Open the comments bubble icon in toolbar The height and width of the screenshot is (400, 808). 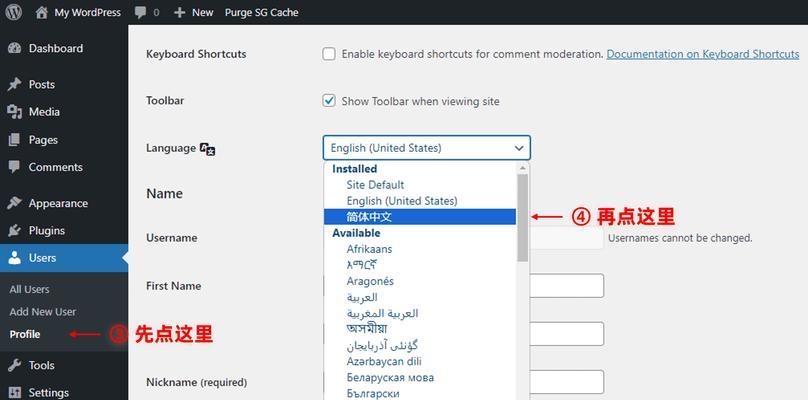coord(140,13)
